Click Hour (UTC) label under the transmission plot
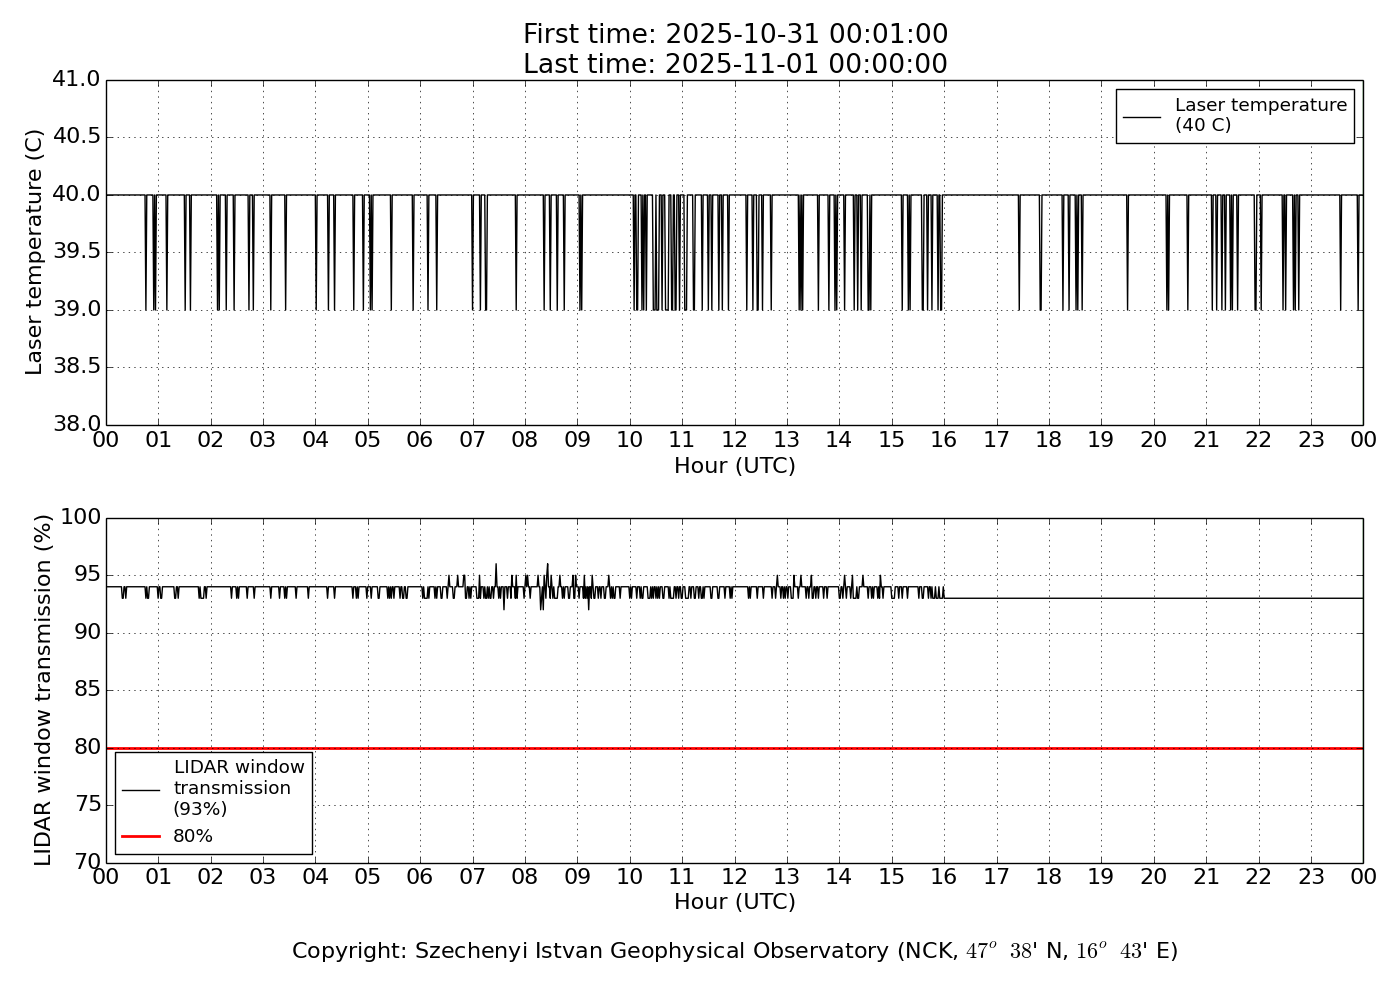Image resolution: width=1400 pixels, height=1000 pixels. point(735,902)
